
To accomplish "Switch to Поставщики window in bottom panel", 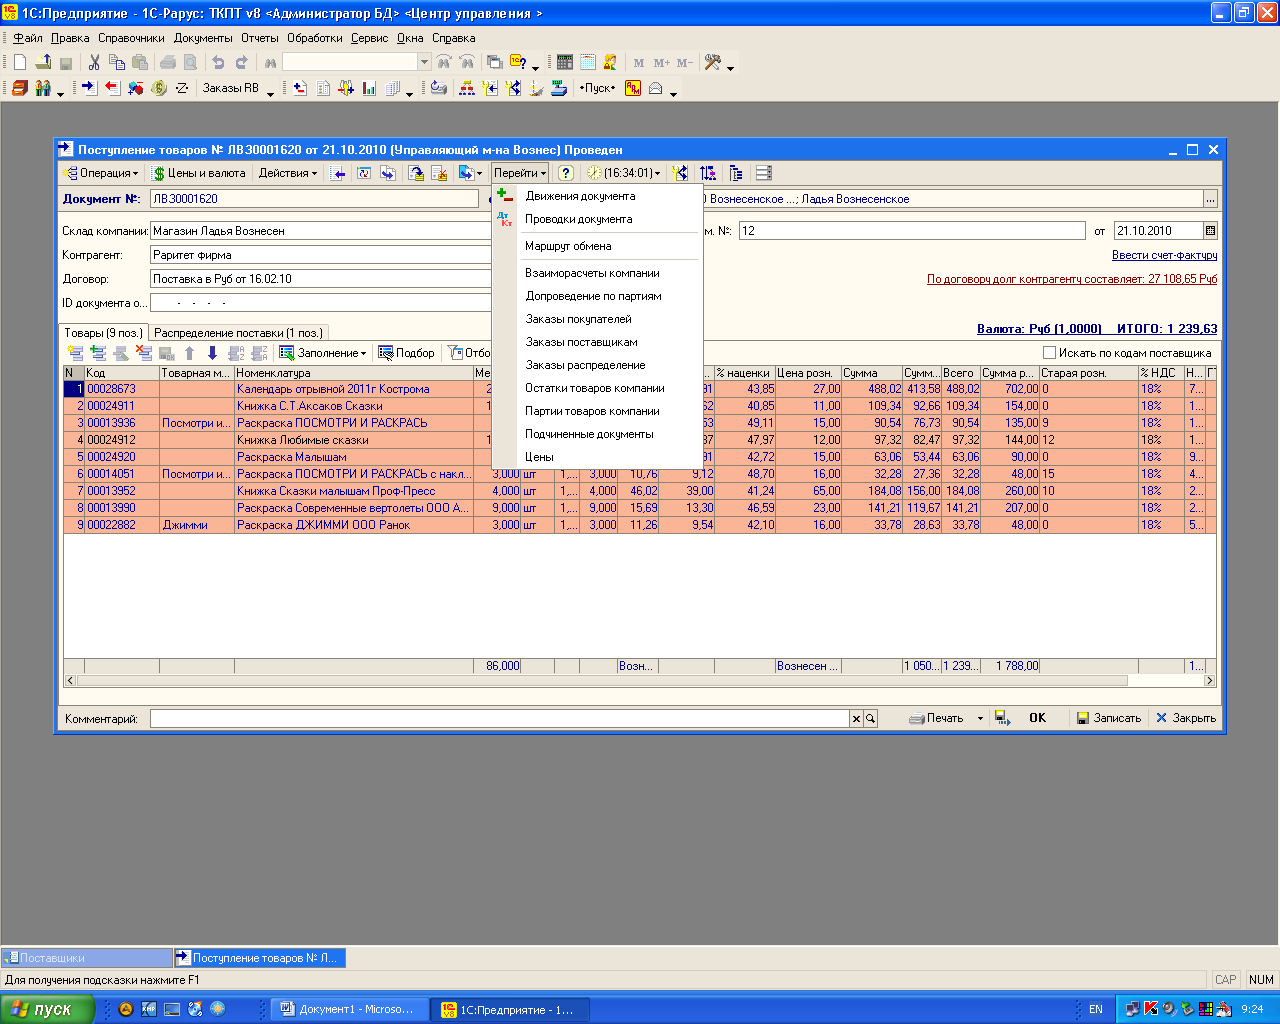I will pyautogui.click(x=86, y=958).
